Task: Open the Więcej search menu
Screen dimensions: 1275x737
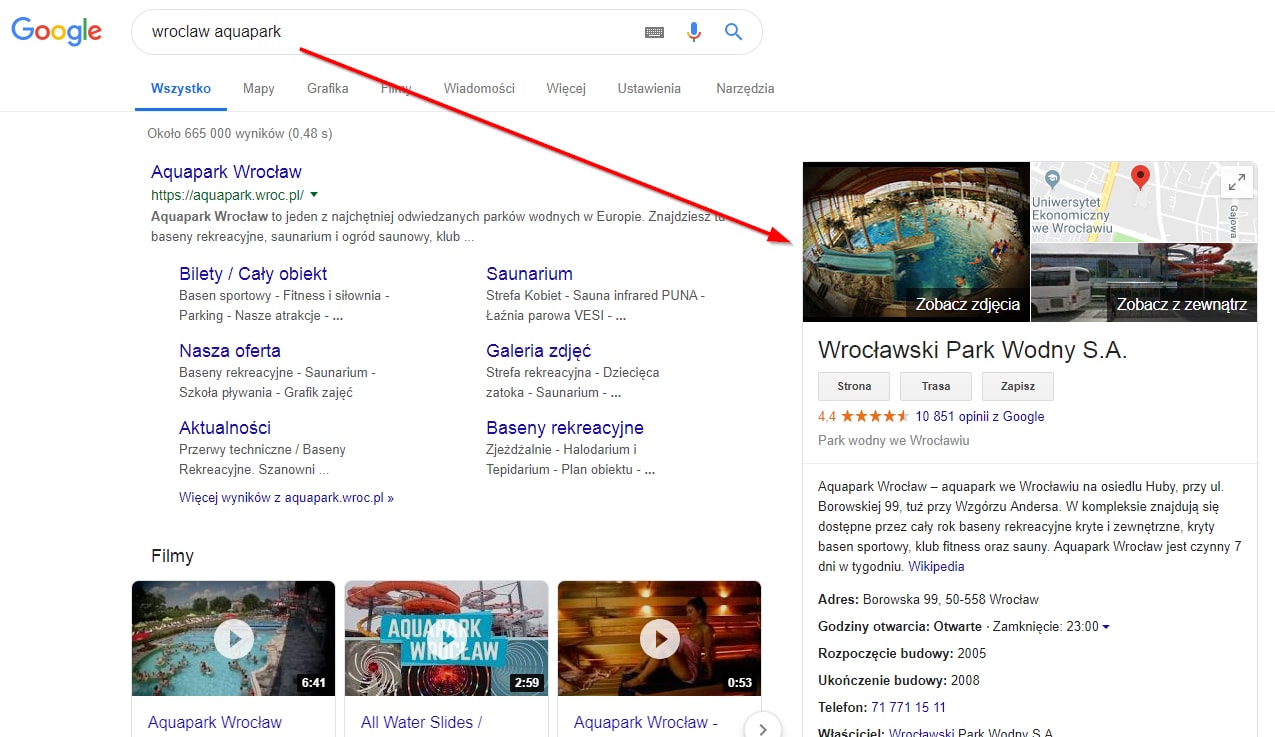Action: (566, 88)
